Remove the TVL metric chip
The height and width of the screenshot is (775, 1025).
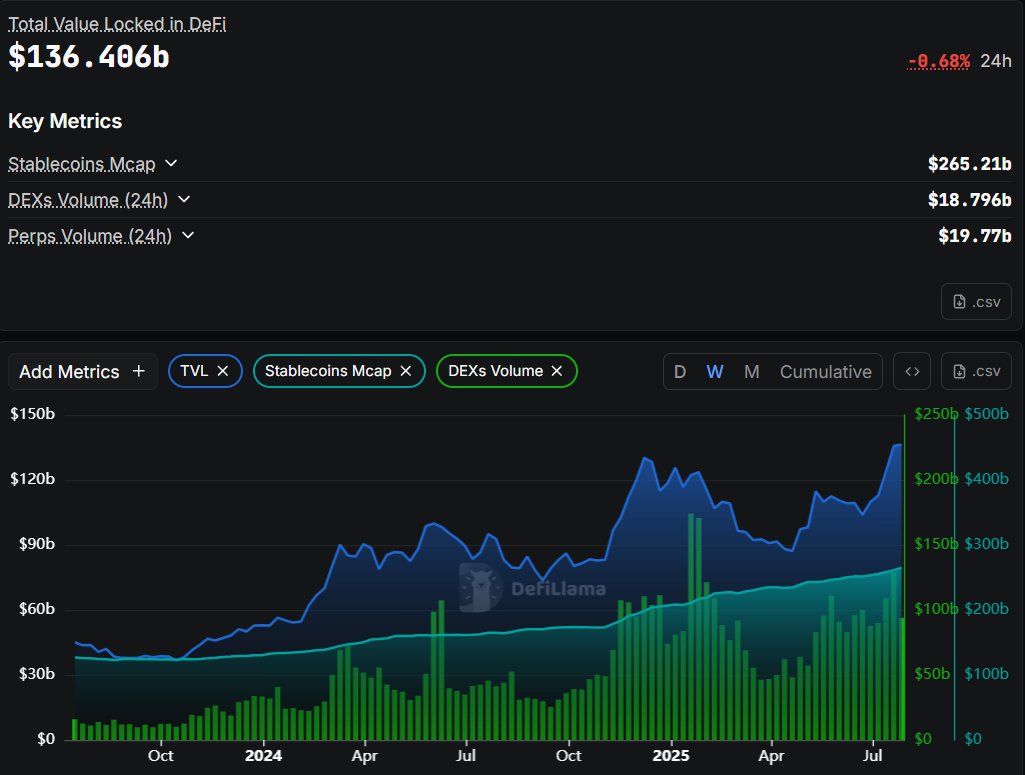(222, 371)
